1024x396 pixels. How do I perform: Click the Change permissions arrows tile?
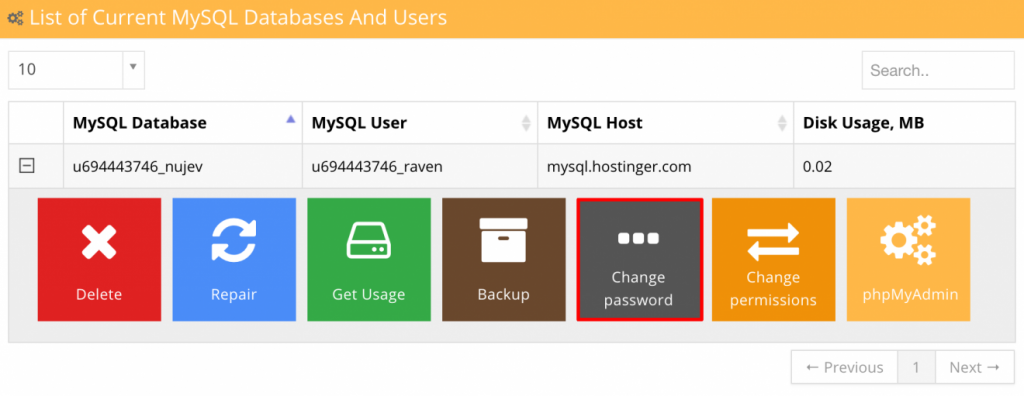point(773,259)
